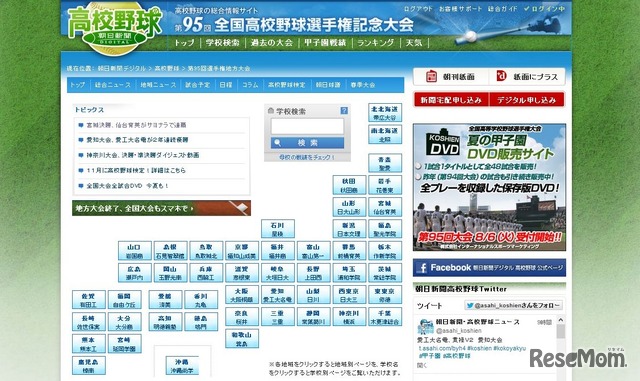Click the 朝刊紙面 newspaper icon
The image size is (640, 381).
point(431,76)
